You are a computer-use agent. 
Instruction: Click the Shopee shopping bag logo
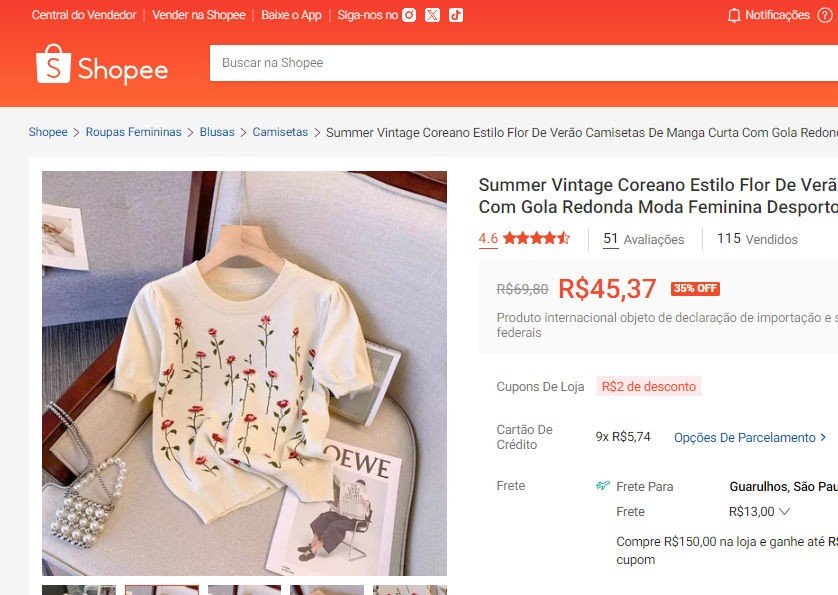pos(53,64)
